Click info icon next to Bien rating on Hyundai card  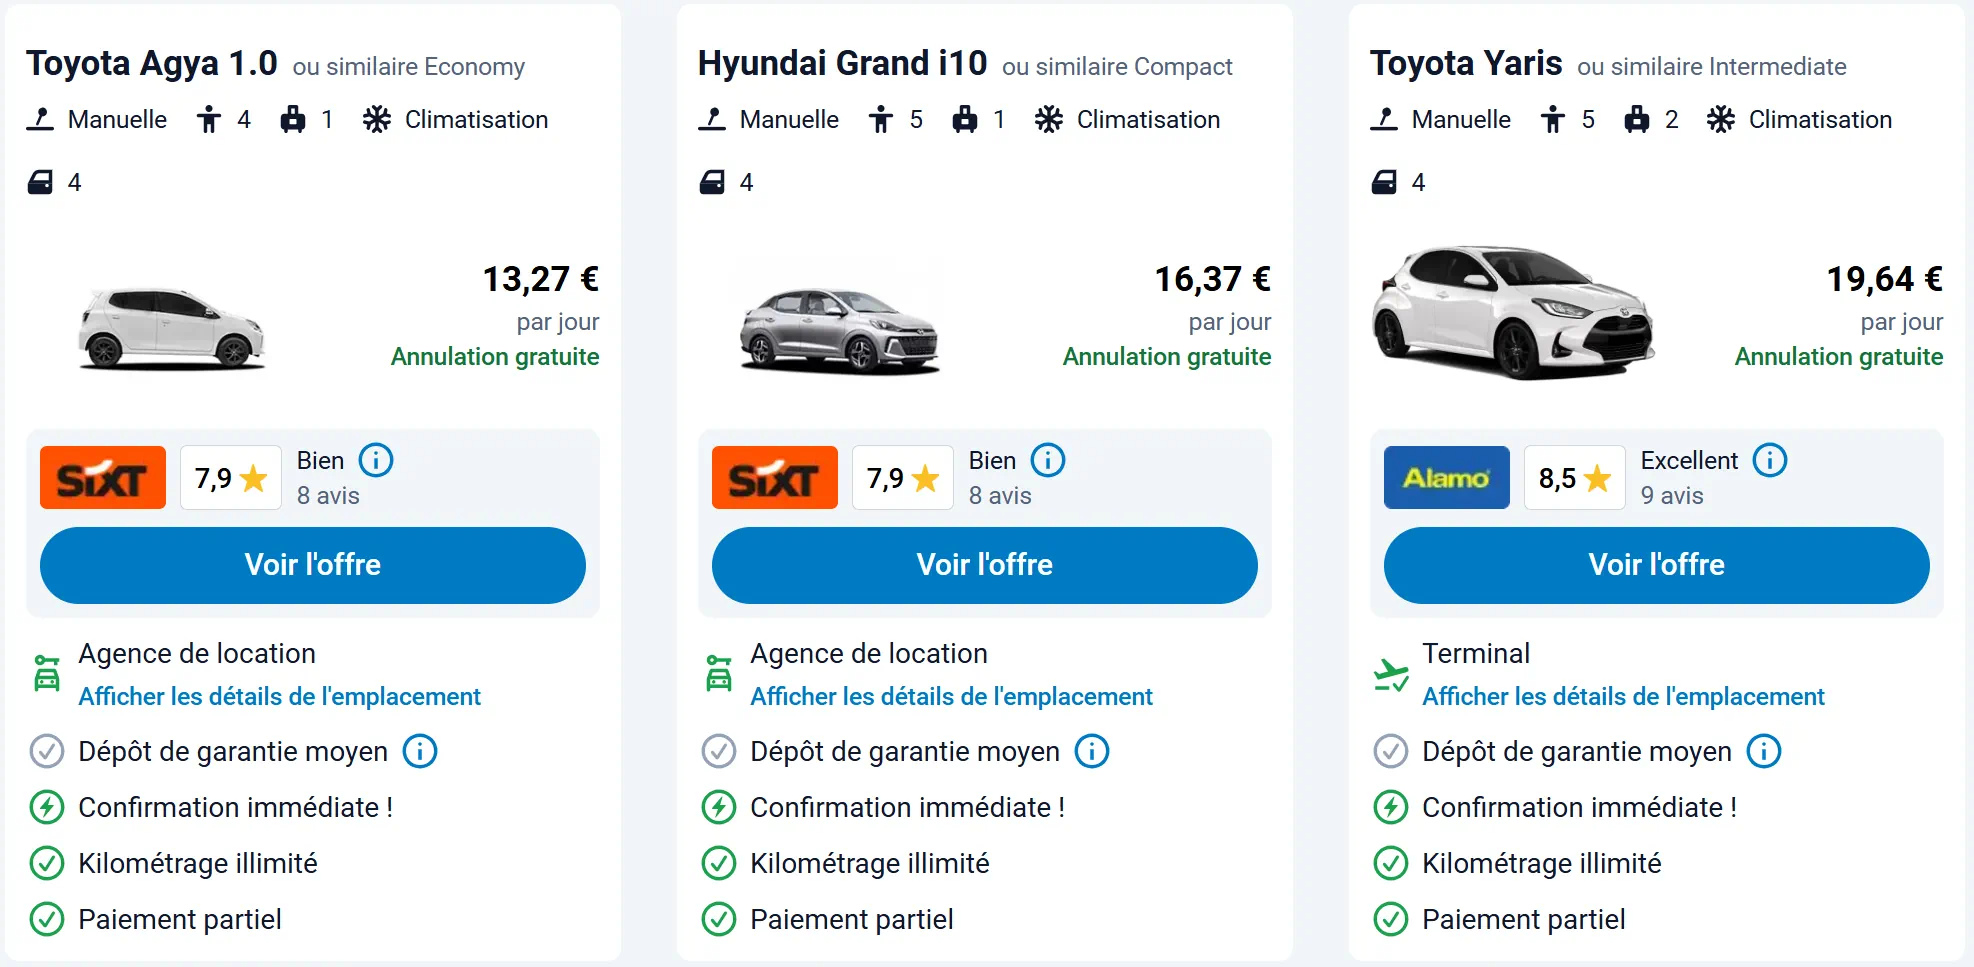[x=1048, y=460]
